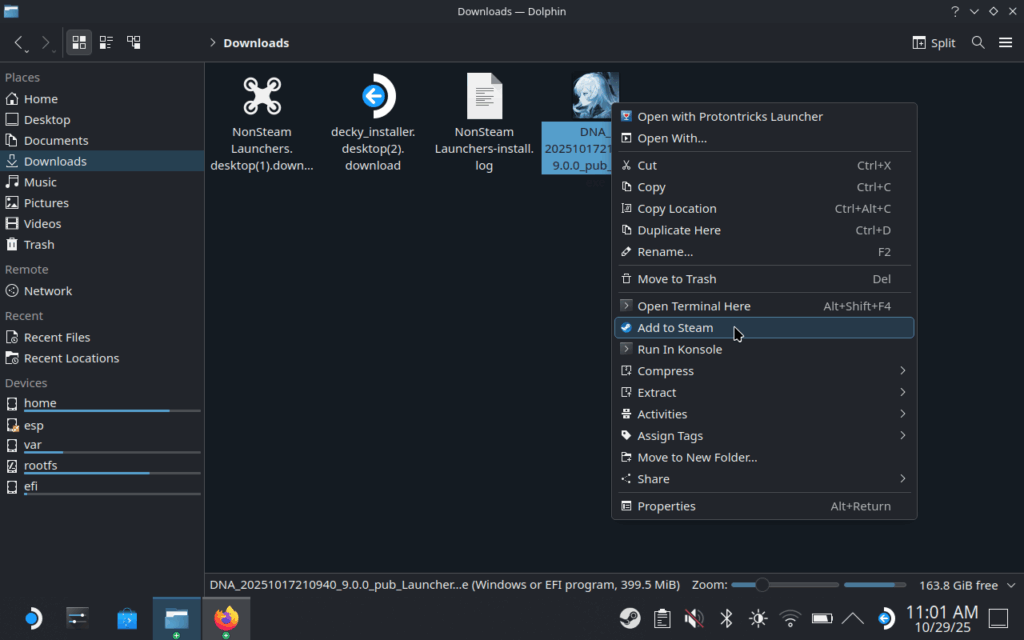Screen dimensions: 1024x640
Task: Expand hidden icons chevron in system tray
Action: [x=852, y=618]
